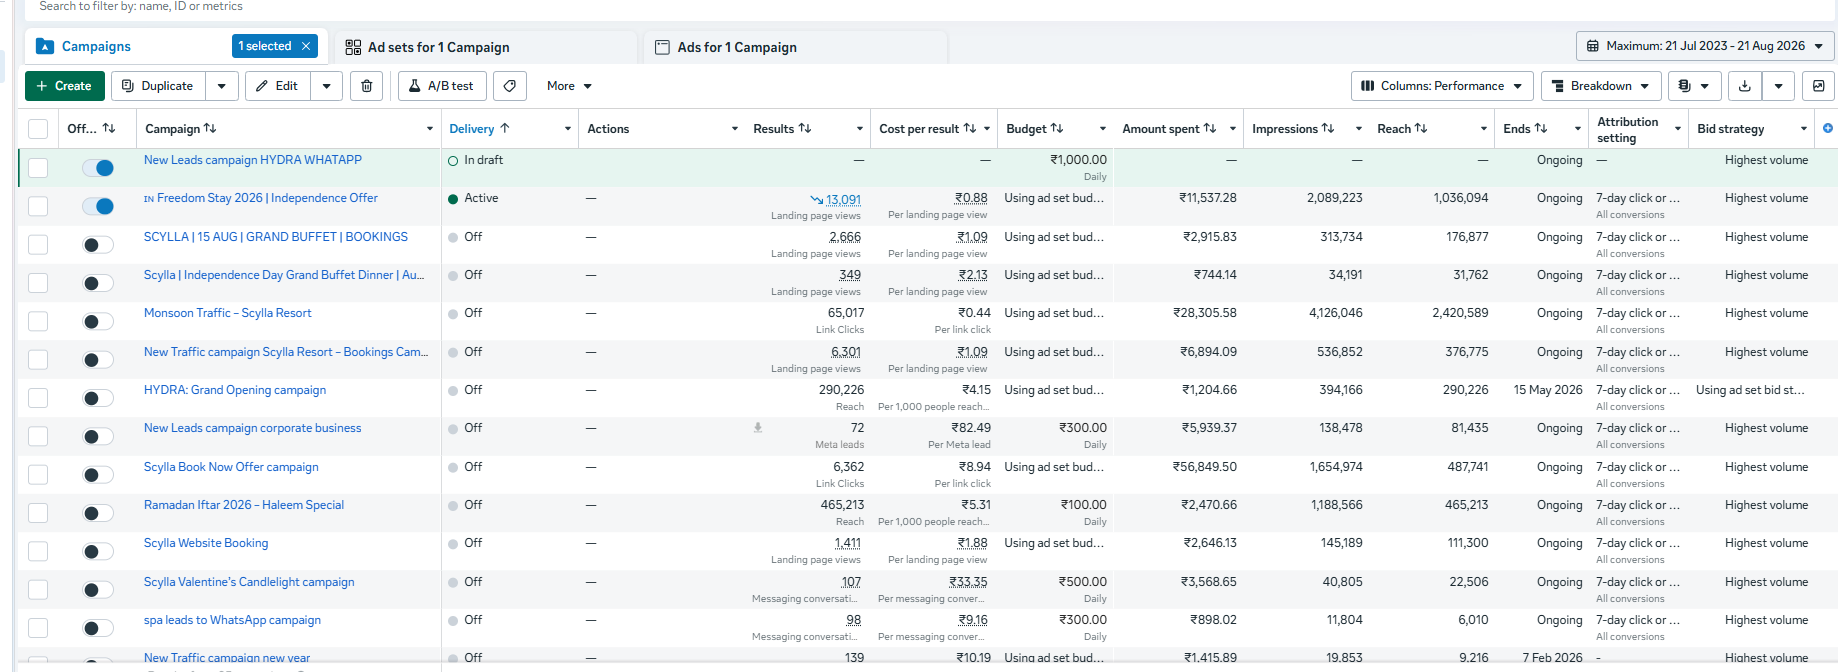Switch to the Campaigns tab

point(96,47)
